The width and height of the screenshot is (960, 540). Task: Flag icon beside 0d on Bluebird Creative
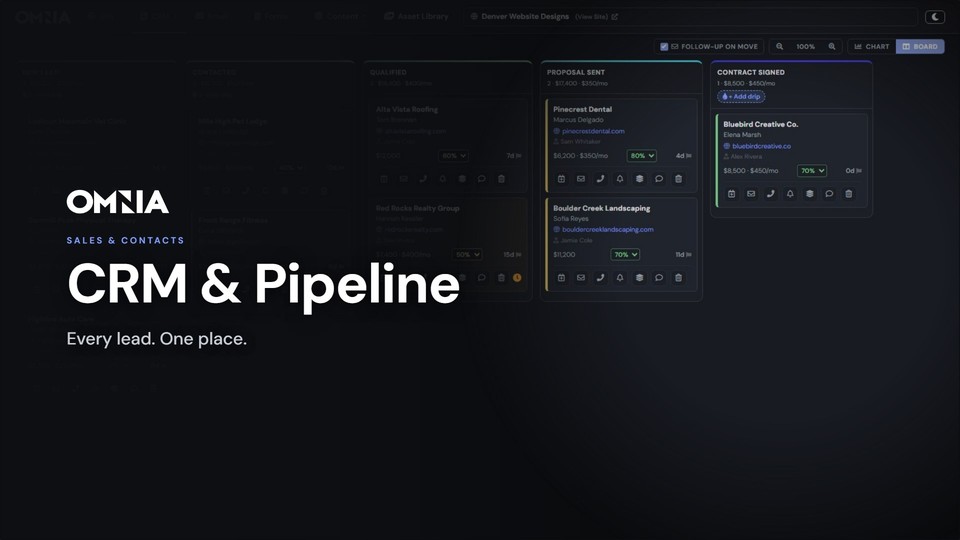pyautogui.click(x=859, y=171)
